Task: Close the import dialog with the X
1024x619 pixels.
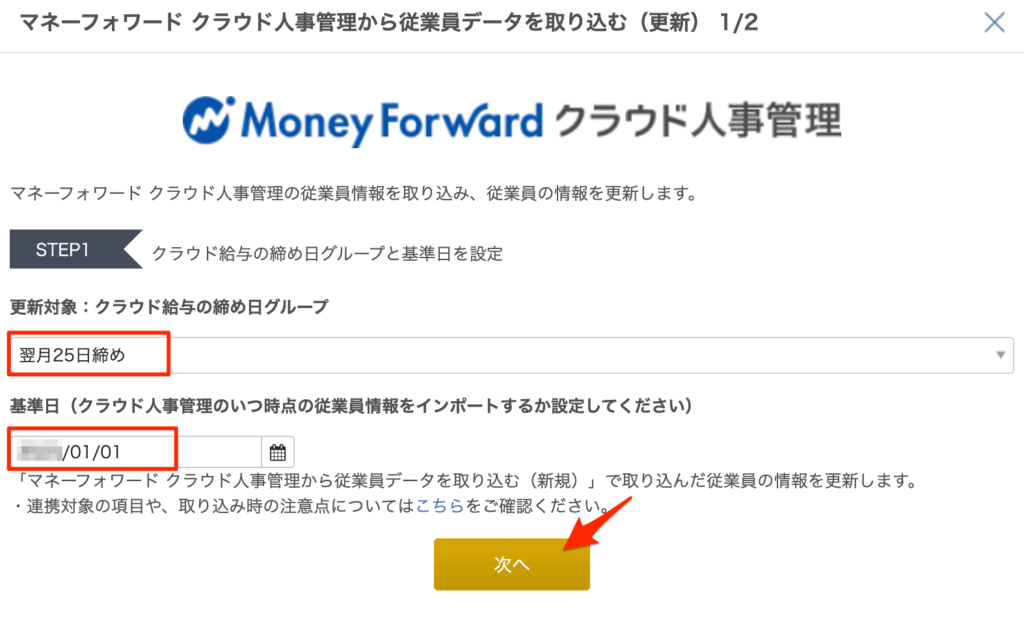Action: 994,22
